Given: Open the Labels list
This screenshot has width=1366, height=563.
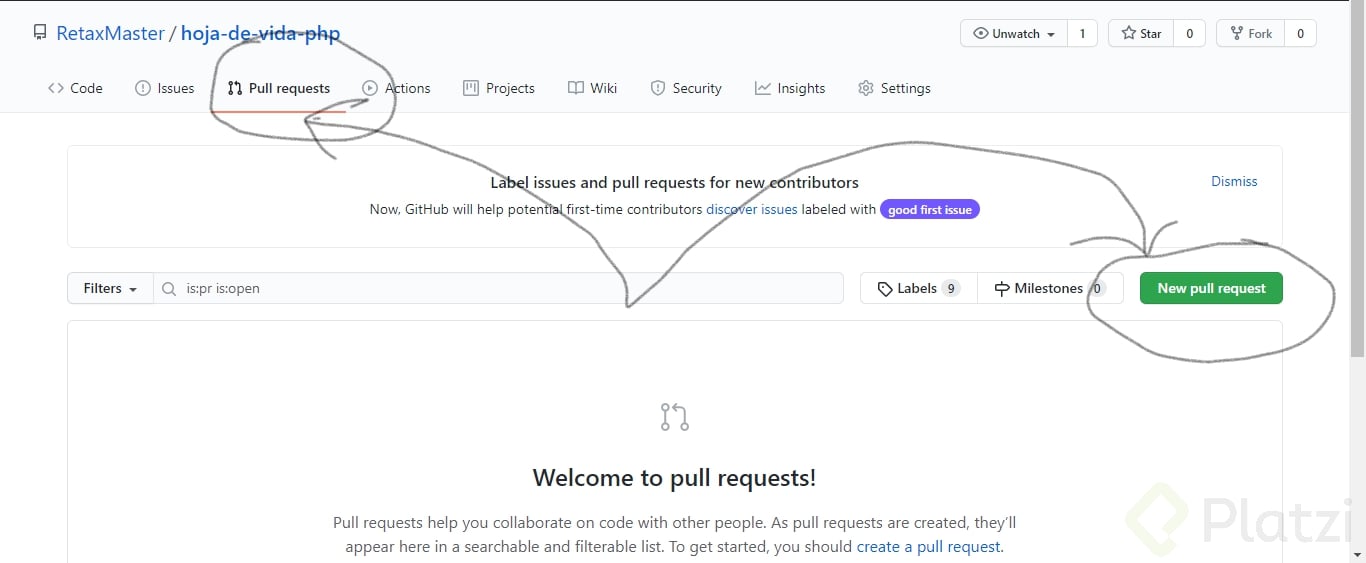Looking at the screenshot, I should 918,288.
